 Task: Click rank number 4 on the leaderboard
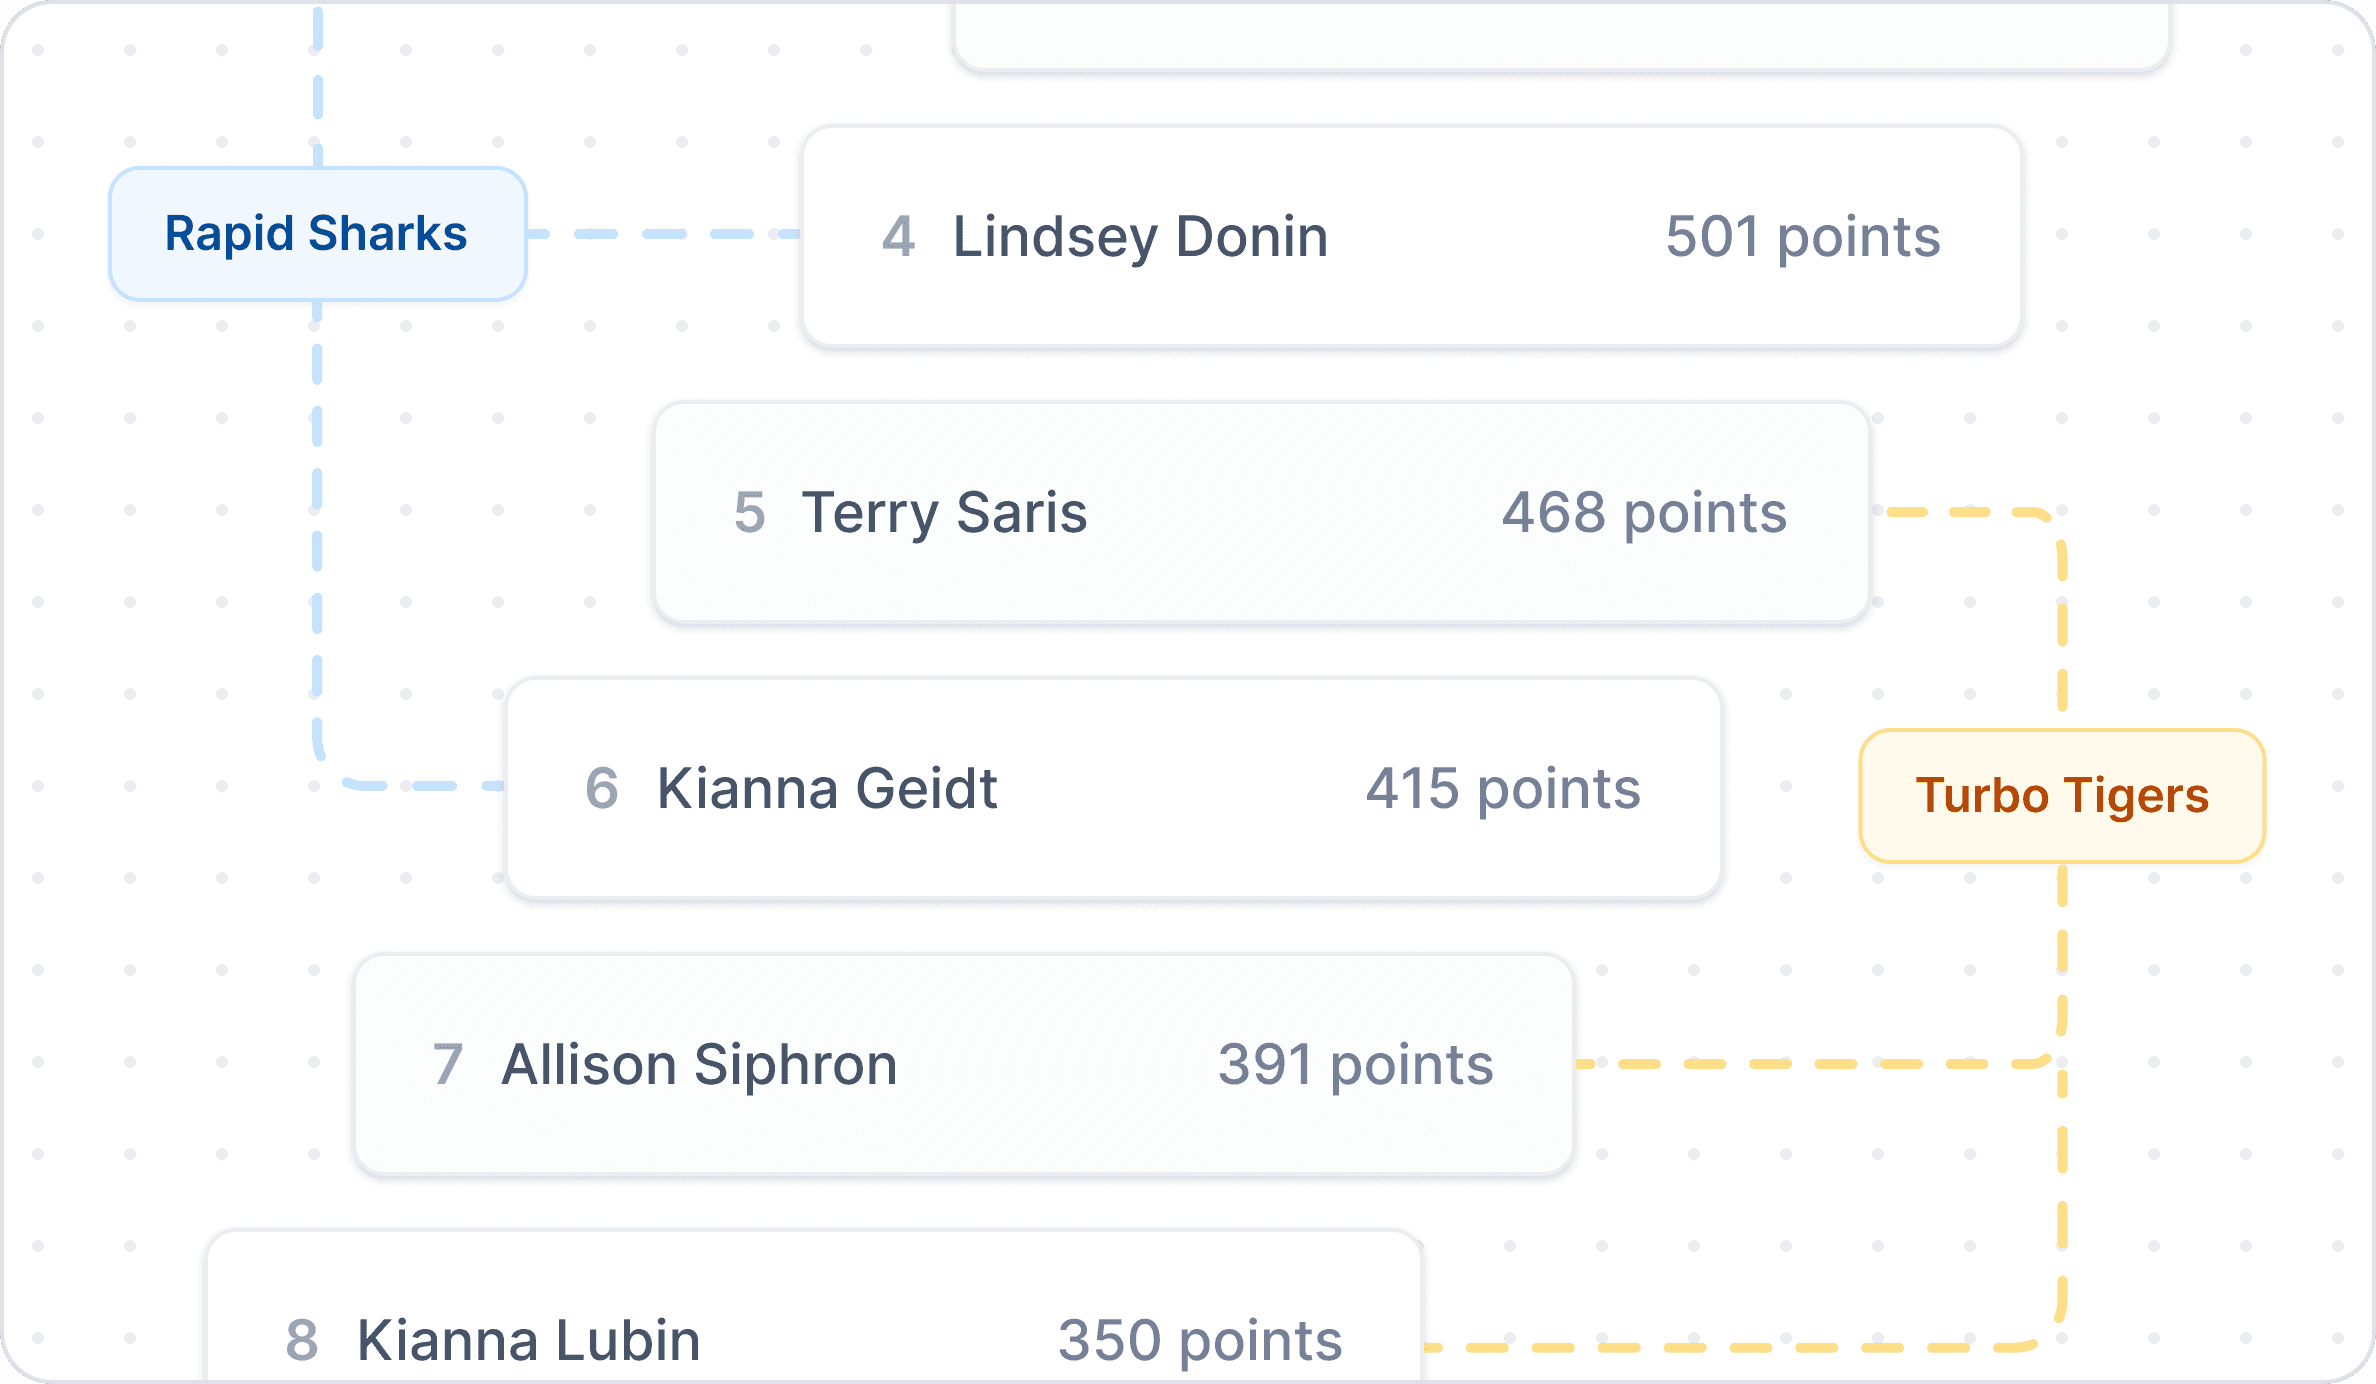(x=898, y=237)
